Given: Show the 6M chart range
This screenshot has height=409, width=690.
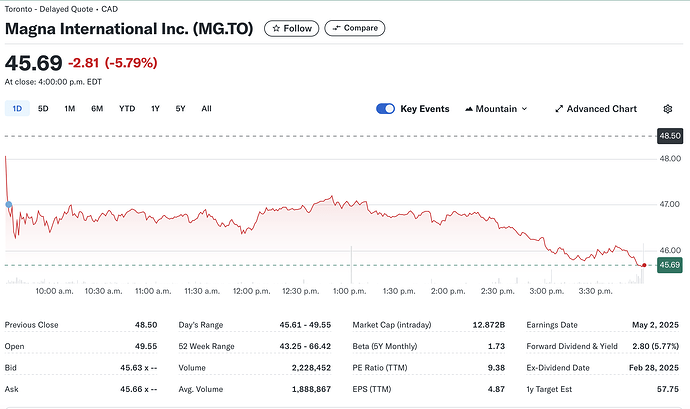Looking at the screenshot, I should pyautogui.click(x=97, y=108).
